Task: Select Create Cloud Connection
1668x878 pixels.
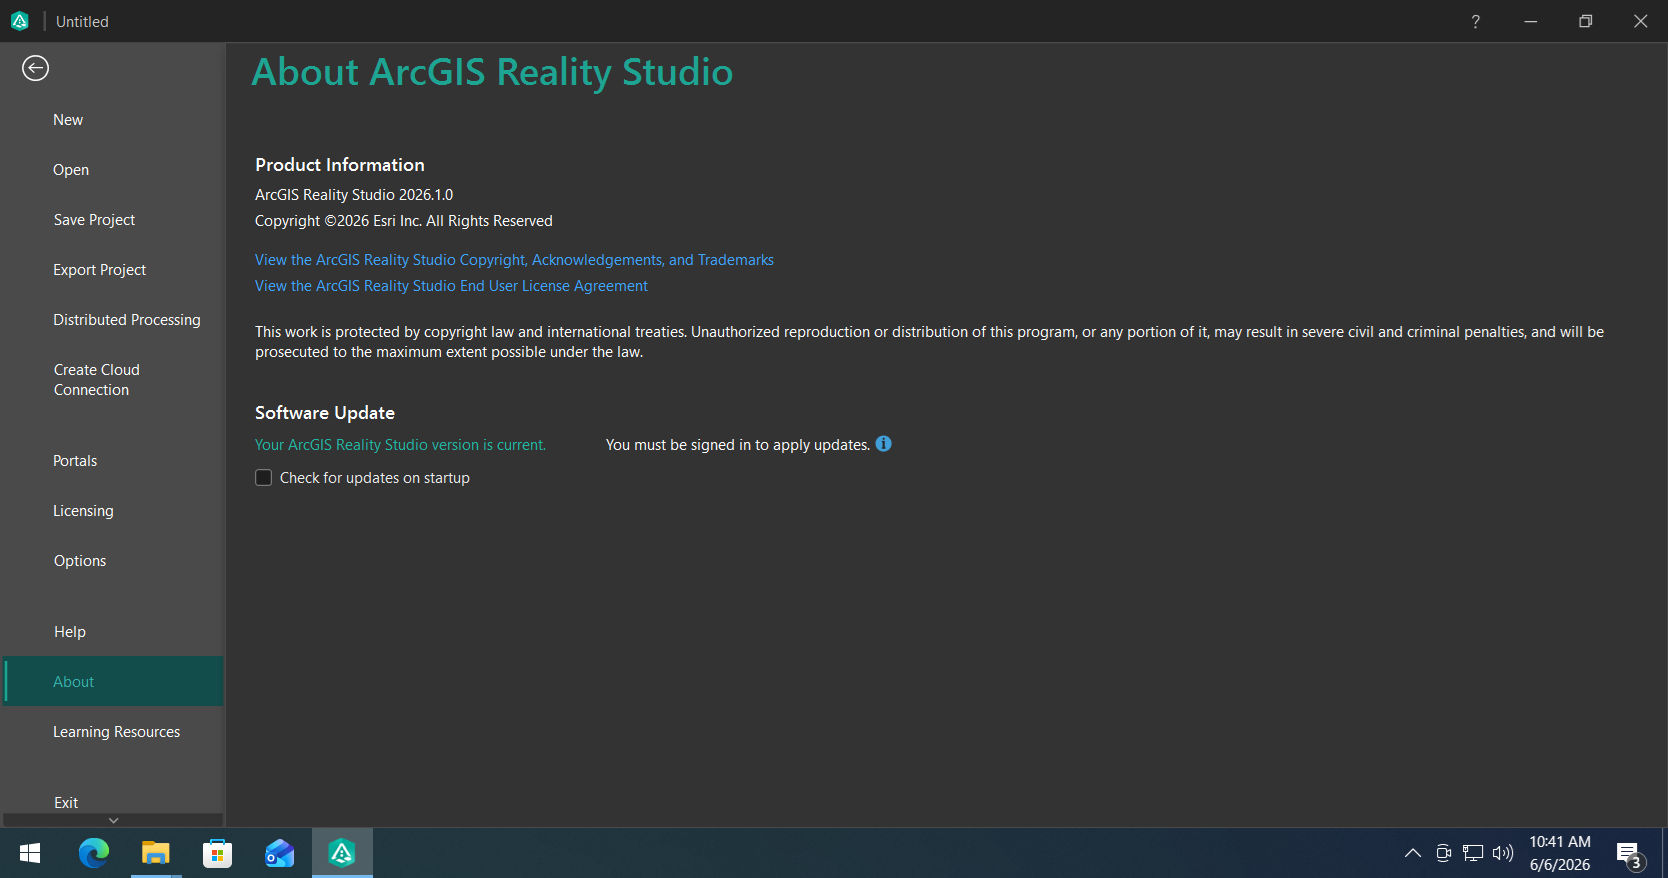Action: [x=97, y=380]
